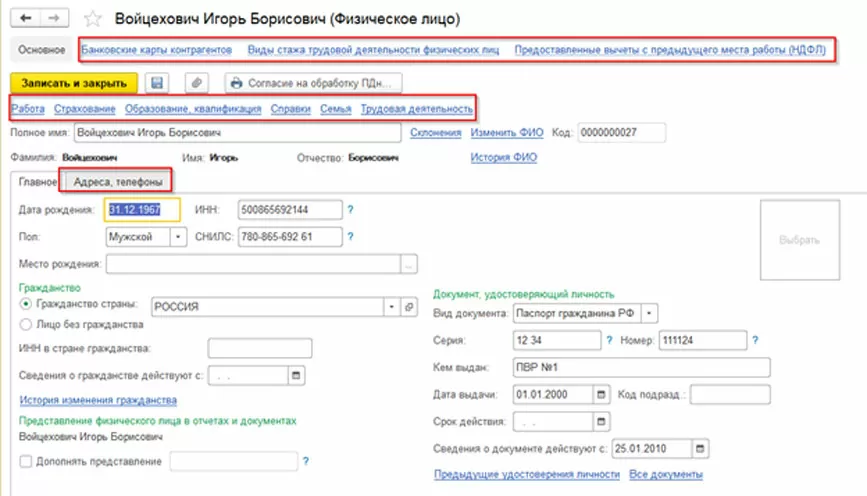Select the Гражданство страны radio button
867x496 pixels.
click(x=26, y=307)
